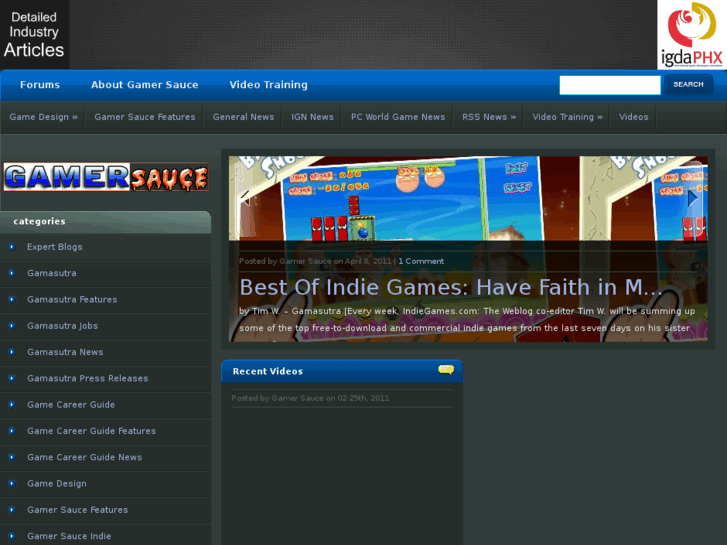Open the Forums menu item
Image resolution: width=727 pixels, height=545 pixels.
tap(40, 84)
